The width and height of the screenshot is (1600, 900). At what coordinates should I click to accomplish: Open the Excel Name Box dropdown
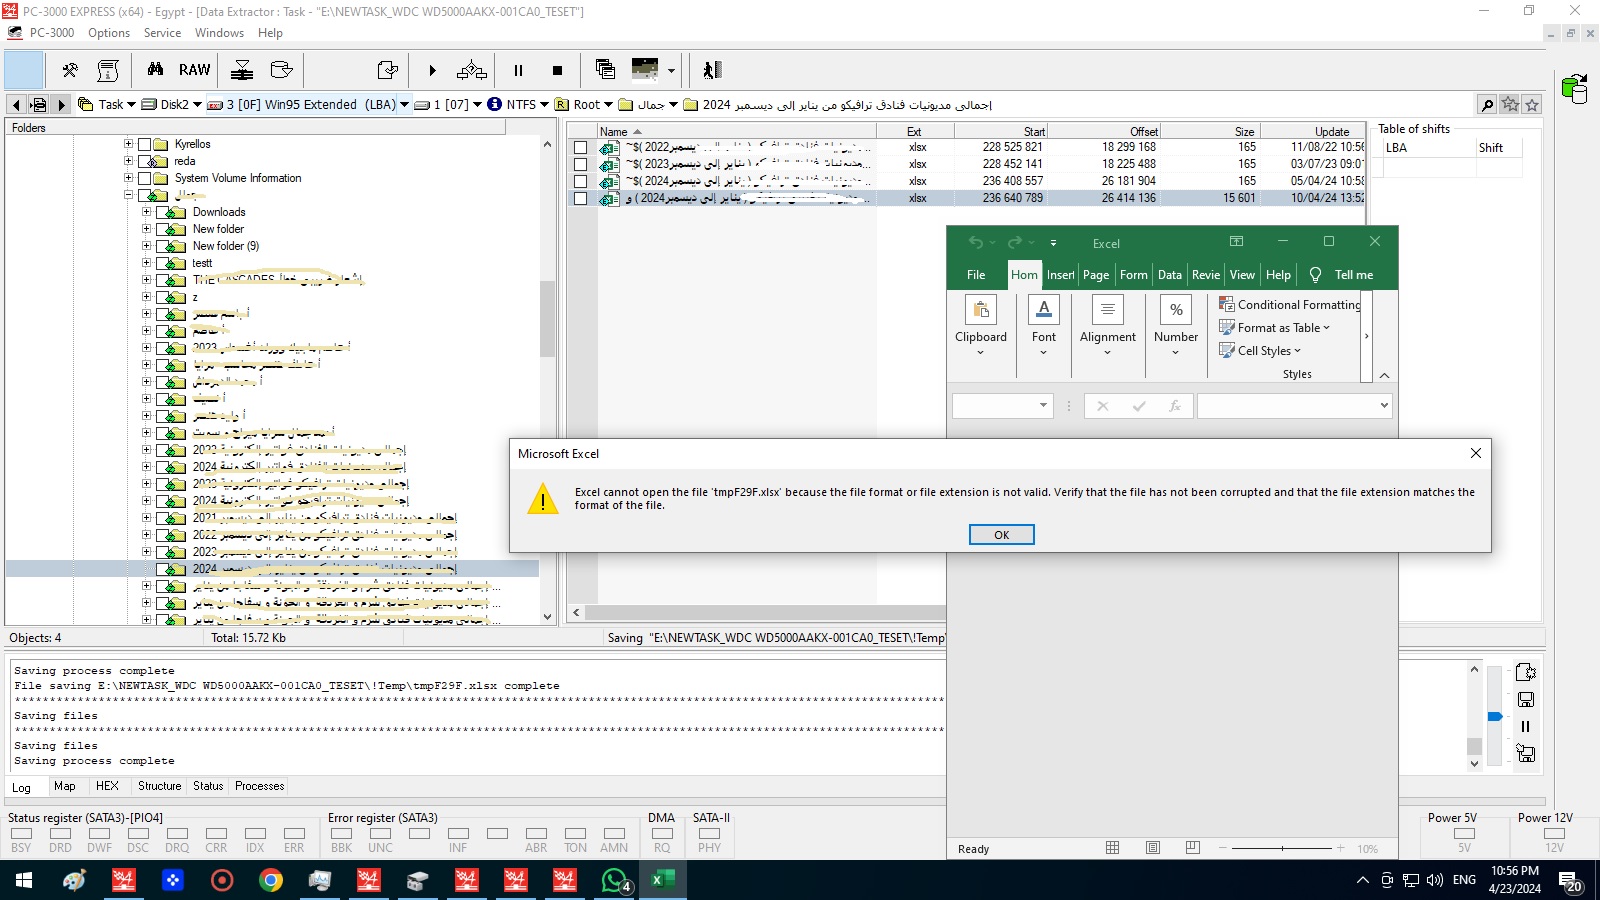coord(1043,405)
